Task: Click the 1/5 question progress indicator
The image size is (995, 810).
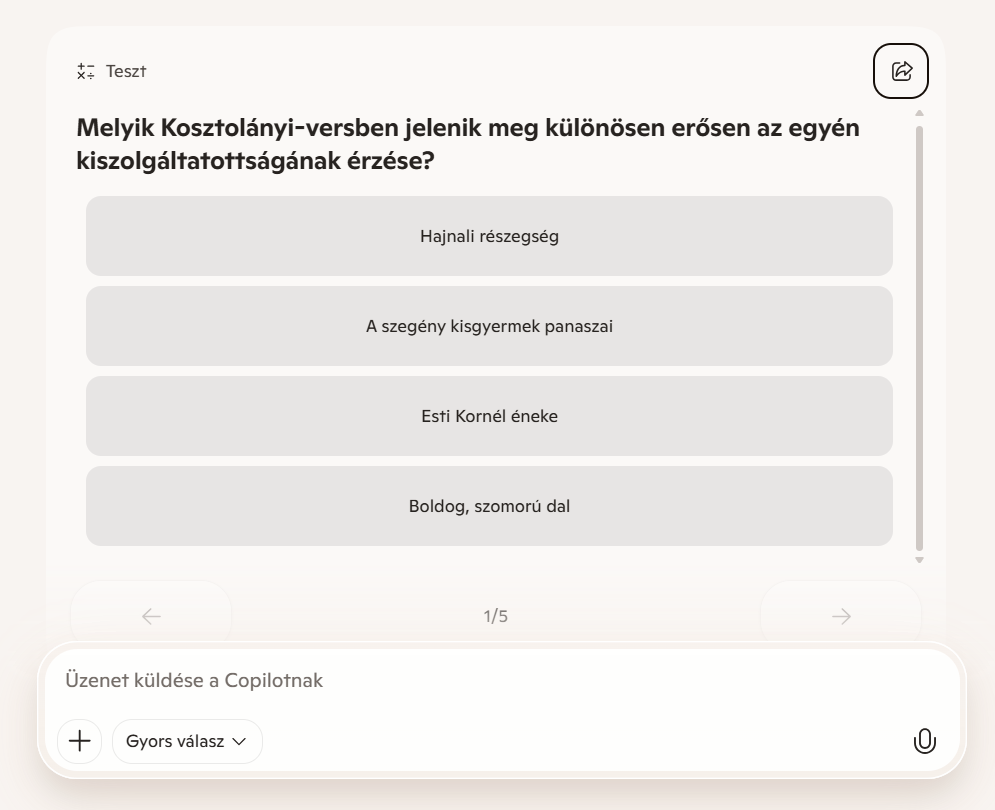Action: point(496,617)
